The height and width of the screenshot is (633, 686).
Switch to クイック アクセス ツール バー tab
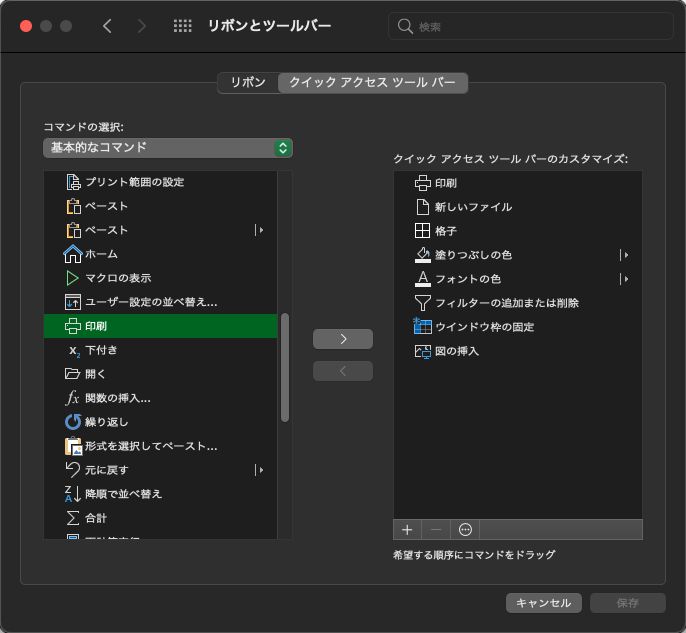tap(372, 83)
